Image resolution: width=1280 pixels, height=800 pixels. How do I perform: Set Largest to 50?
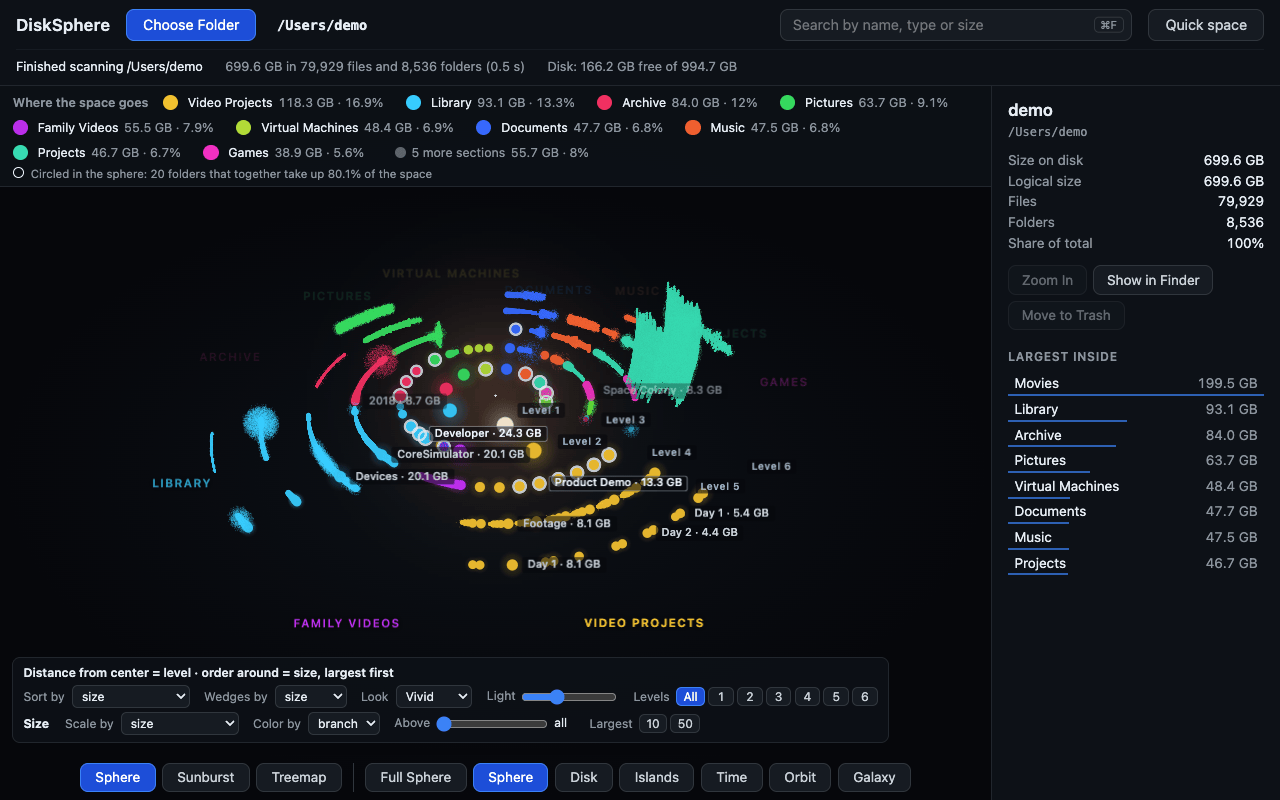point(685,724)
